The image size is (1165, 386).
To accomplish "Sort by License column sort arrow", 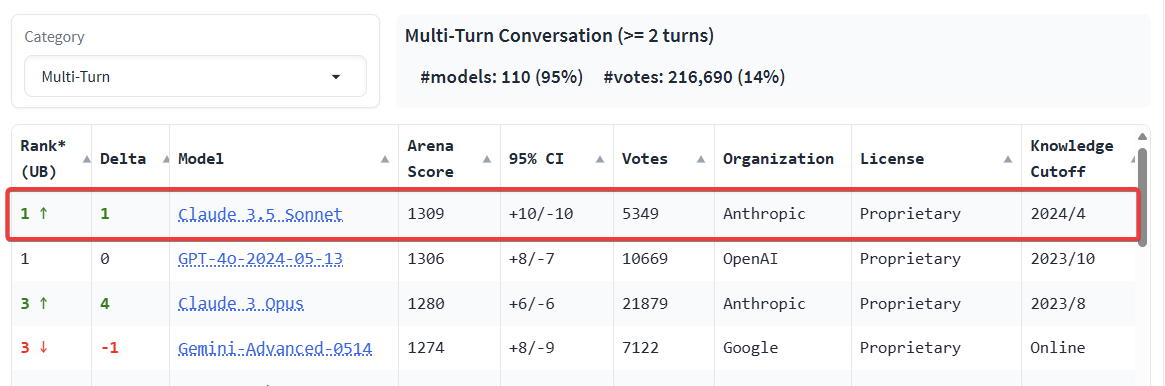I will pos(1008,159).
